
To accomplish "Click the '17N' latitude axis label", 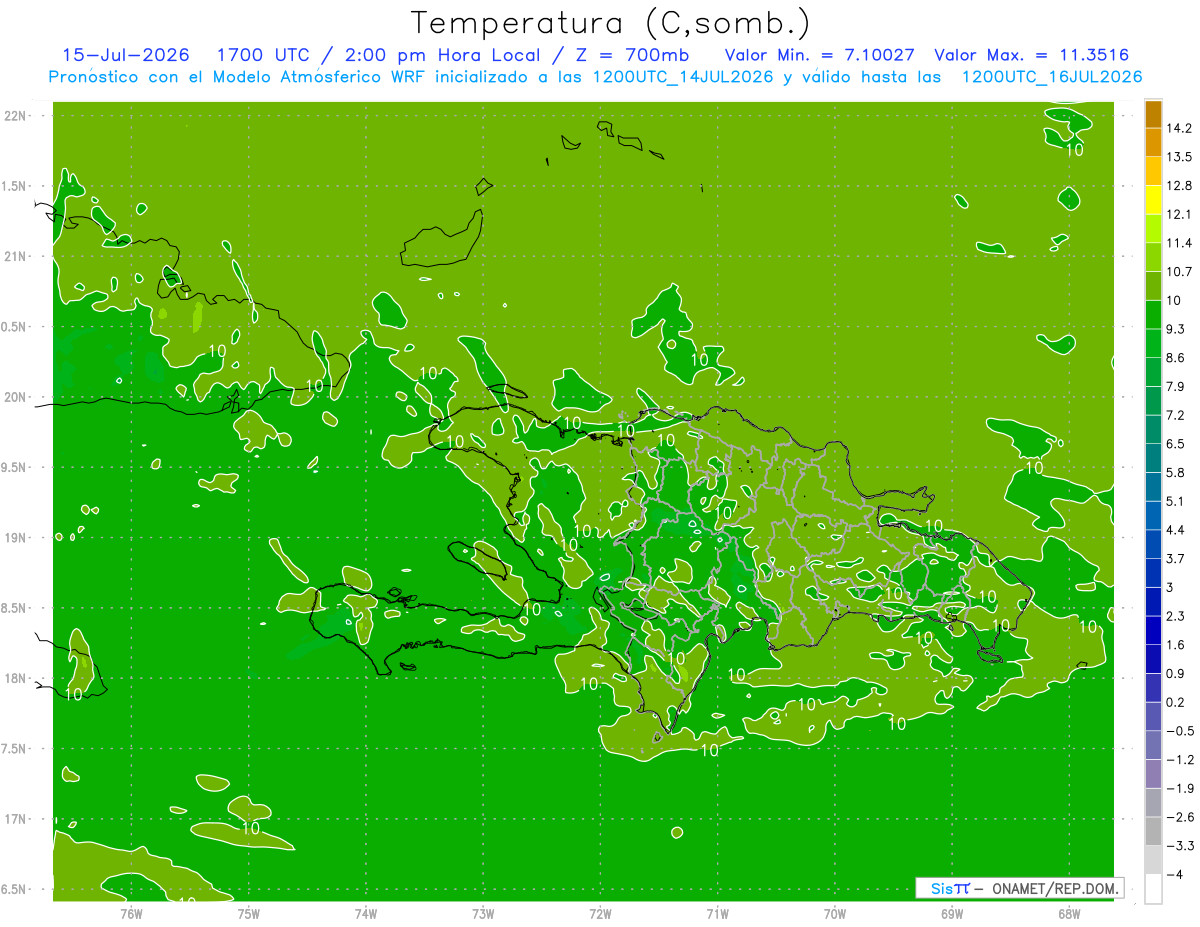I will point(17,819).
